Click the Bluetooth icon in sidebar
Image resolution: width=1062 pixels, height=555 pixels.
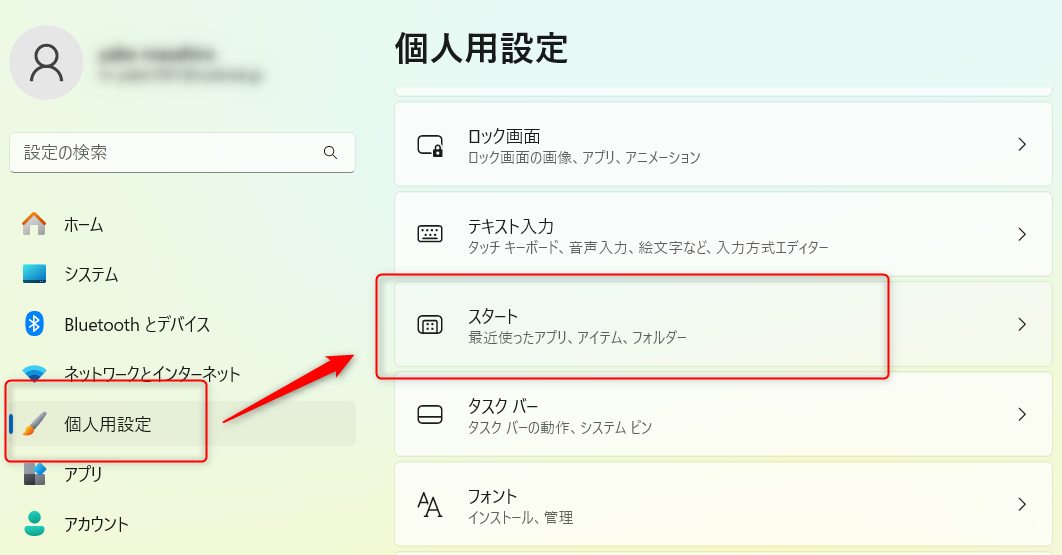click(34, 324)
